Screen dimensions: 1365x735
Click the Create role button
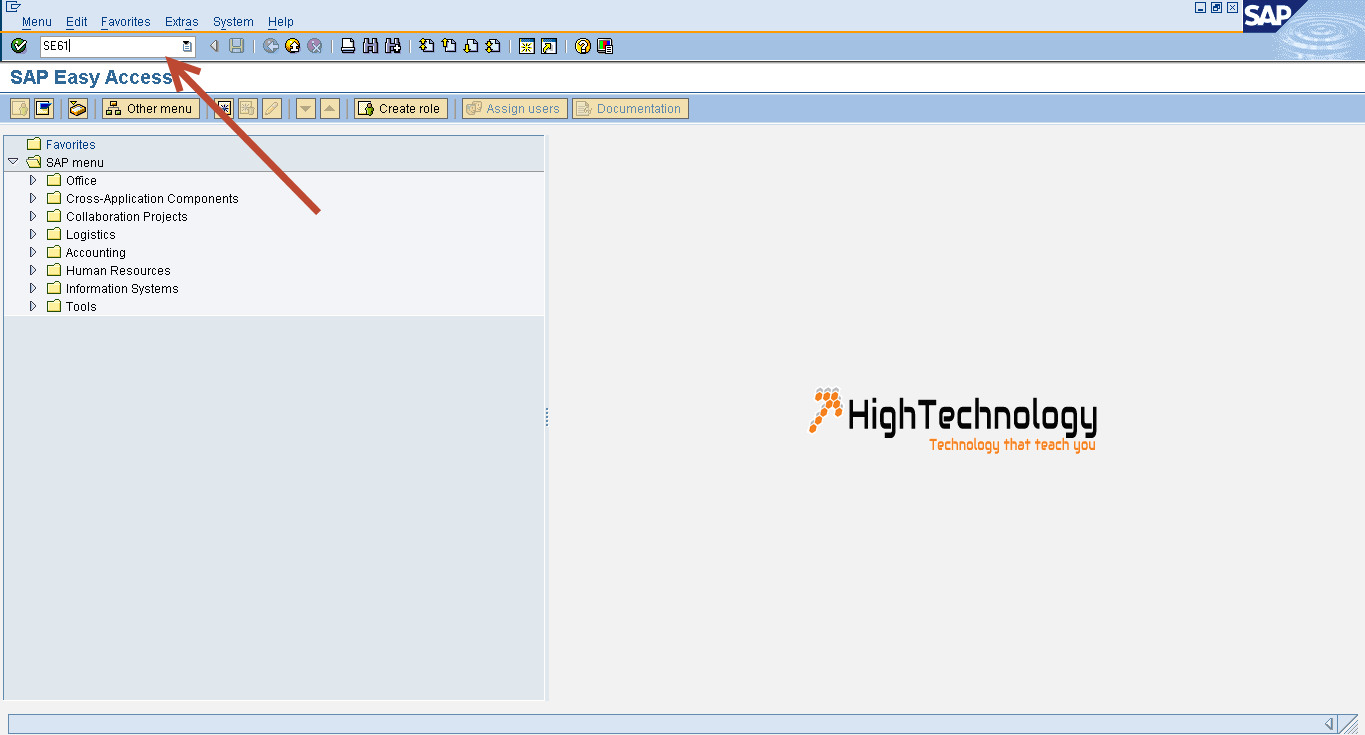coord(400,108)
